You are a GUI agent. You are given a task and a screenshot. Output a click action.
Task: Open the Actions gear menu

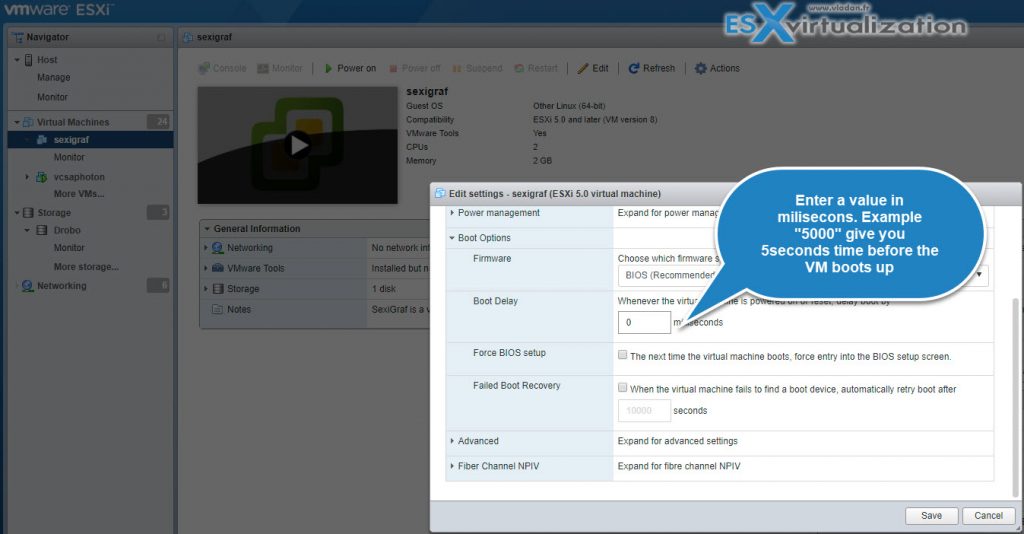pyautogui.click(x=701, y=69)
